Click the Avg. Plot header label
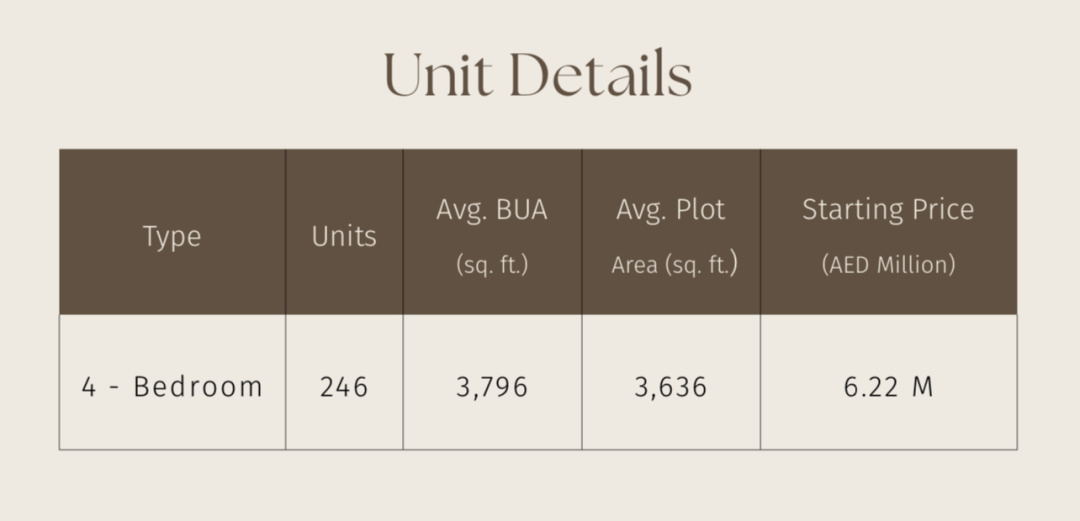Image resolution: width=1080 pixels, height=521 pixels. (671, 210)
